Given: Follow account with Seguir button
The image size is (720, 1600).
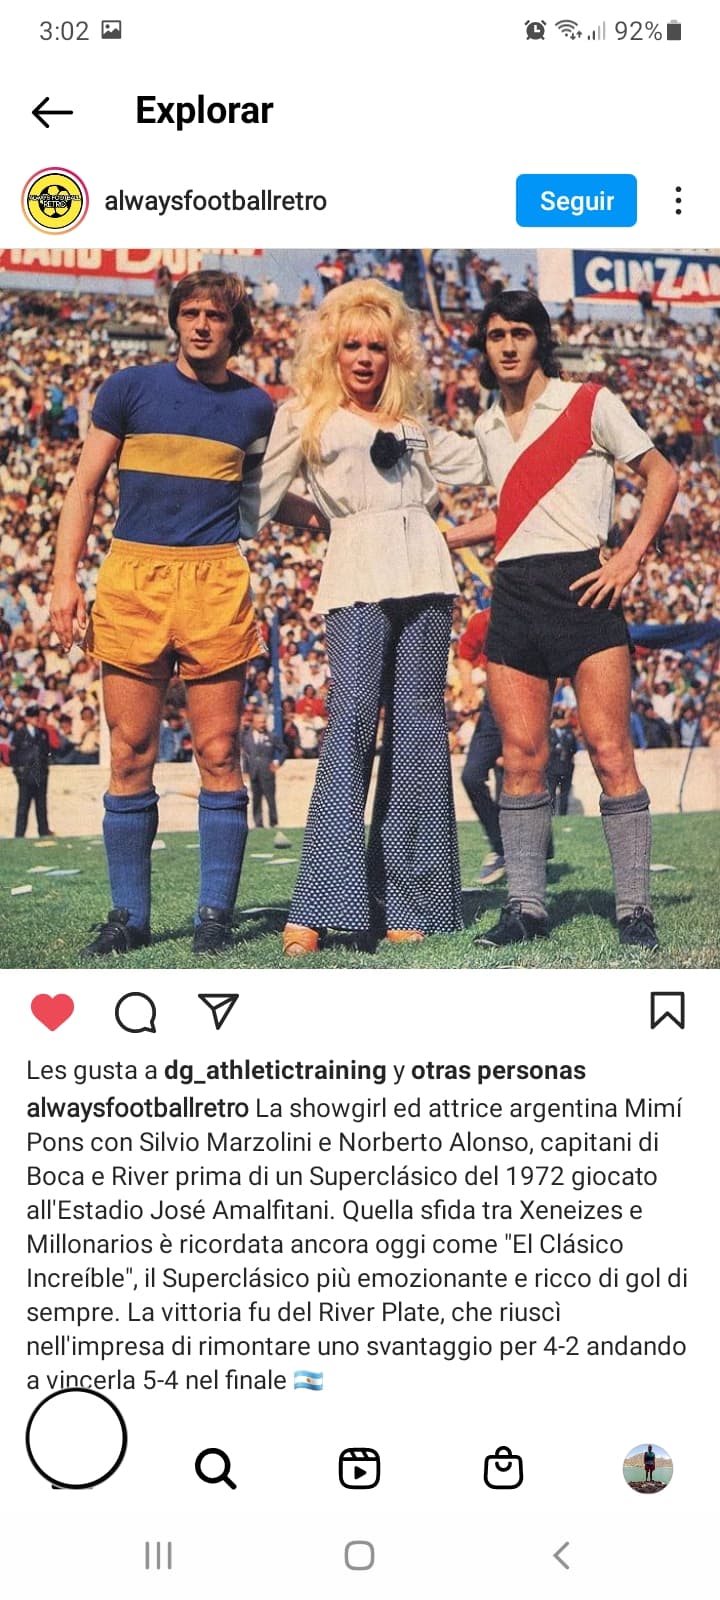Looking at the screenshot, I should coord(576,201).
